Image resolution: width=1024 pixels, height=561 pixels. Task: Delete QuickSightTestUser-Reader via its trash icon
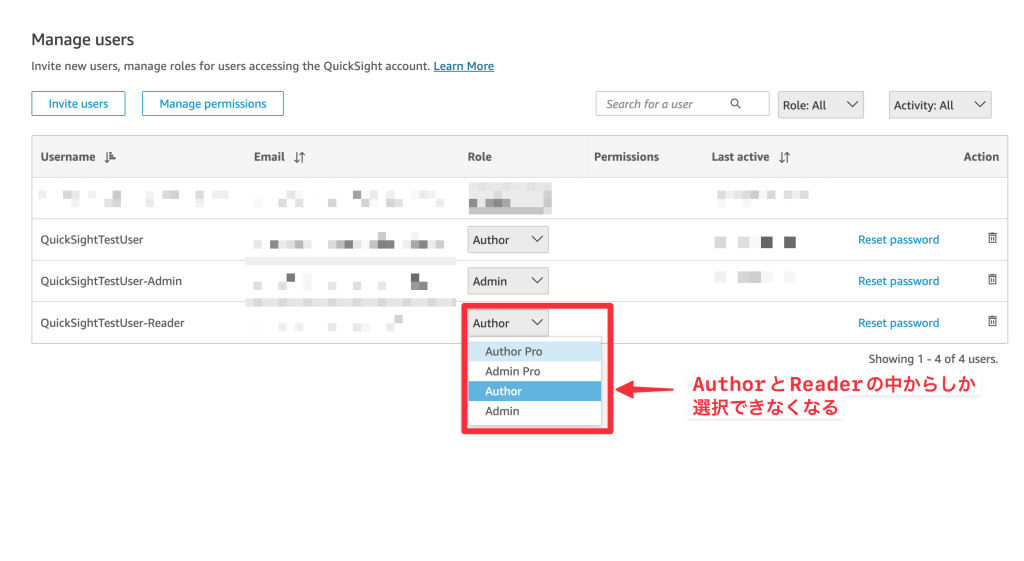click(x=992, y=321)
